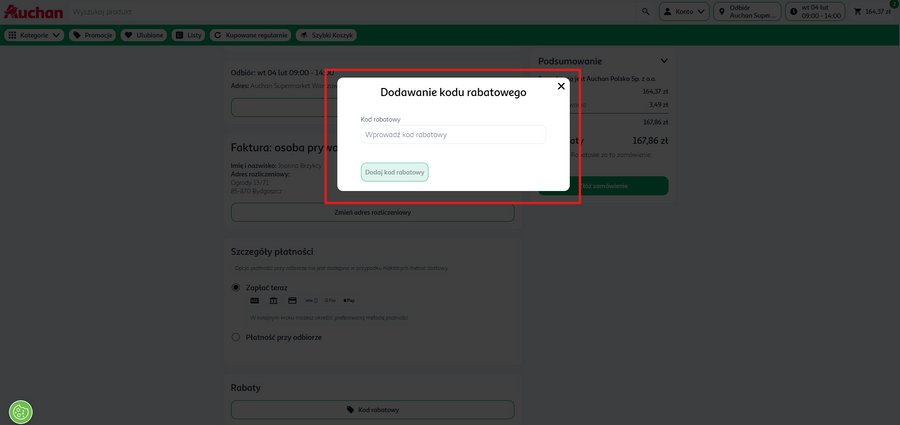900x425 pixels.
Task: Open 'Listy' shopping lists
Action: (x=188, y=35)
